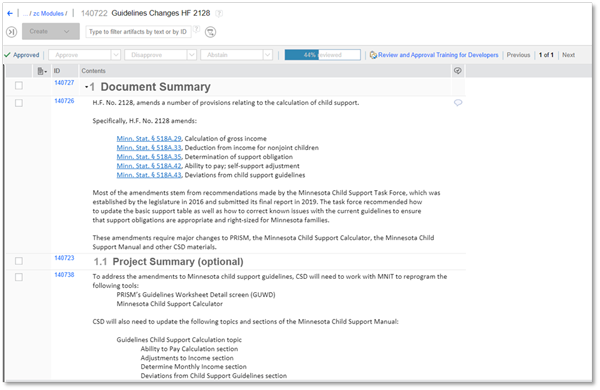Select checkbox for artifact 140727
This screenshot has height=390, width=600.
19,86
